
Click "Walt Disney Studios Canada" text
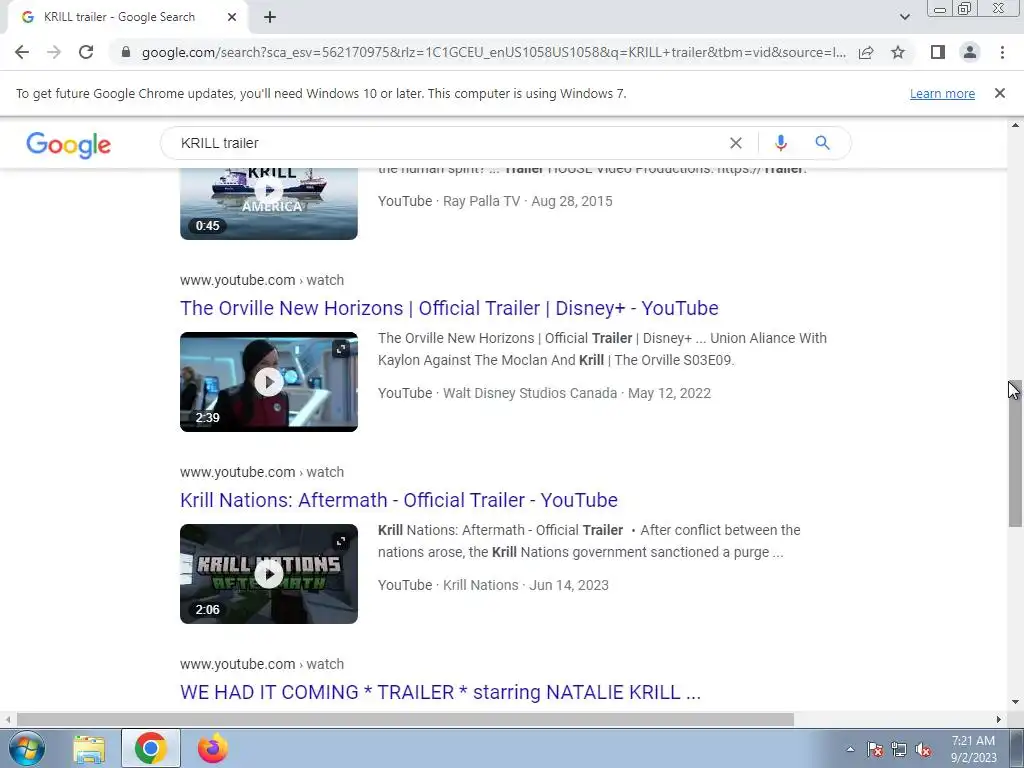[x=530, y=393]
